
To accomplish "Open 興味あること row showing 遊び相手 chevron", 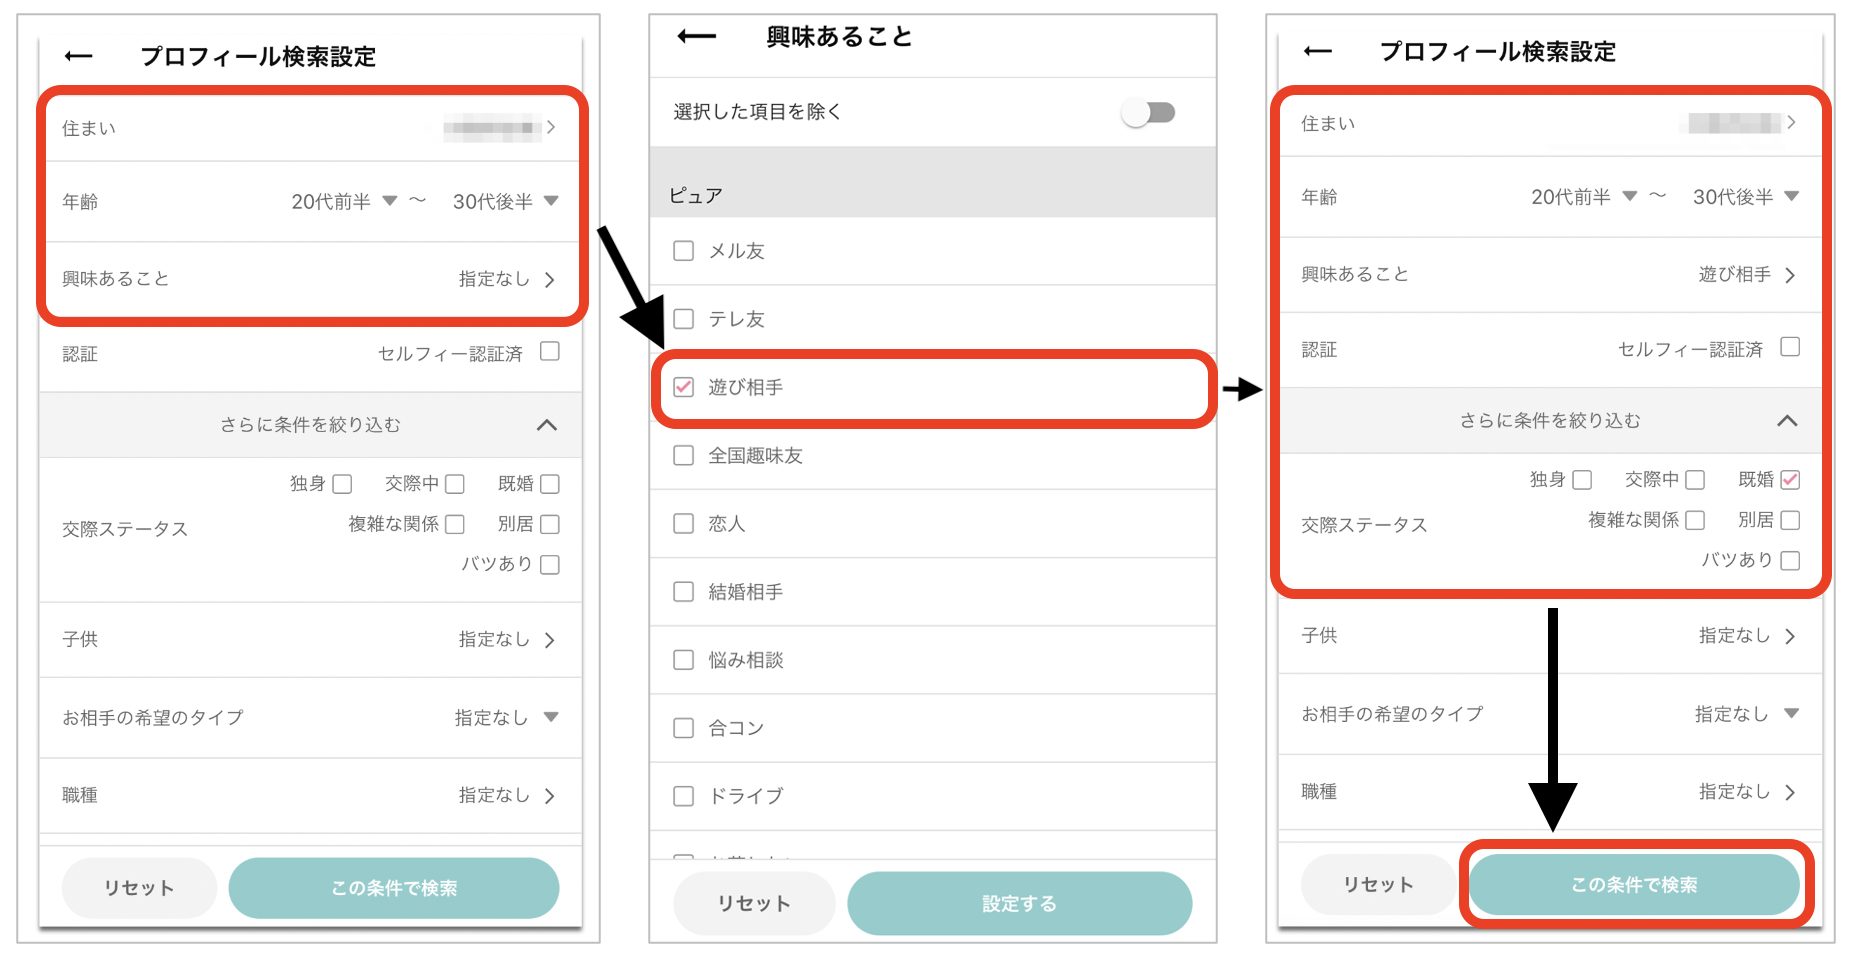I will point(1789,275).
